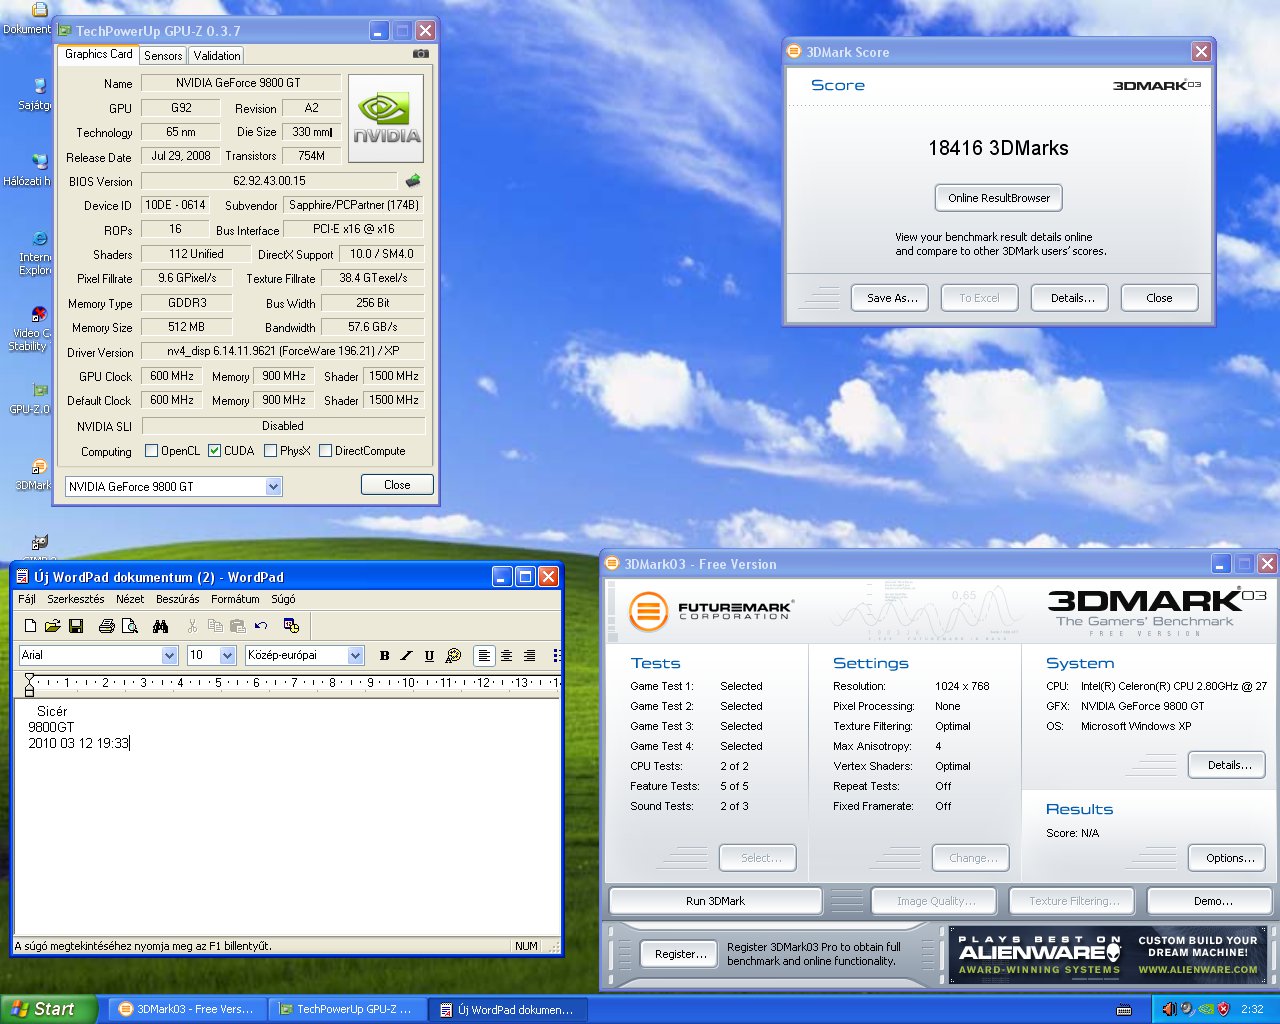
Task: Click Save As in 3DMark Score window
Action: click(x=892, y=298)
